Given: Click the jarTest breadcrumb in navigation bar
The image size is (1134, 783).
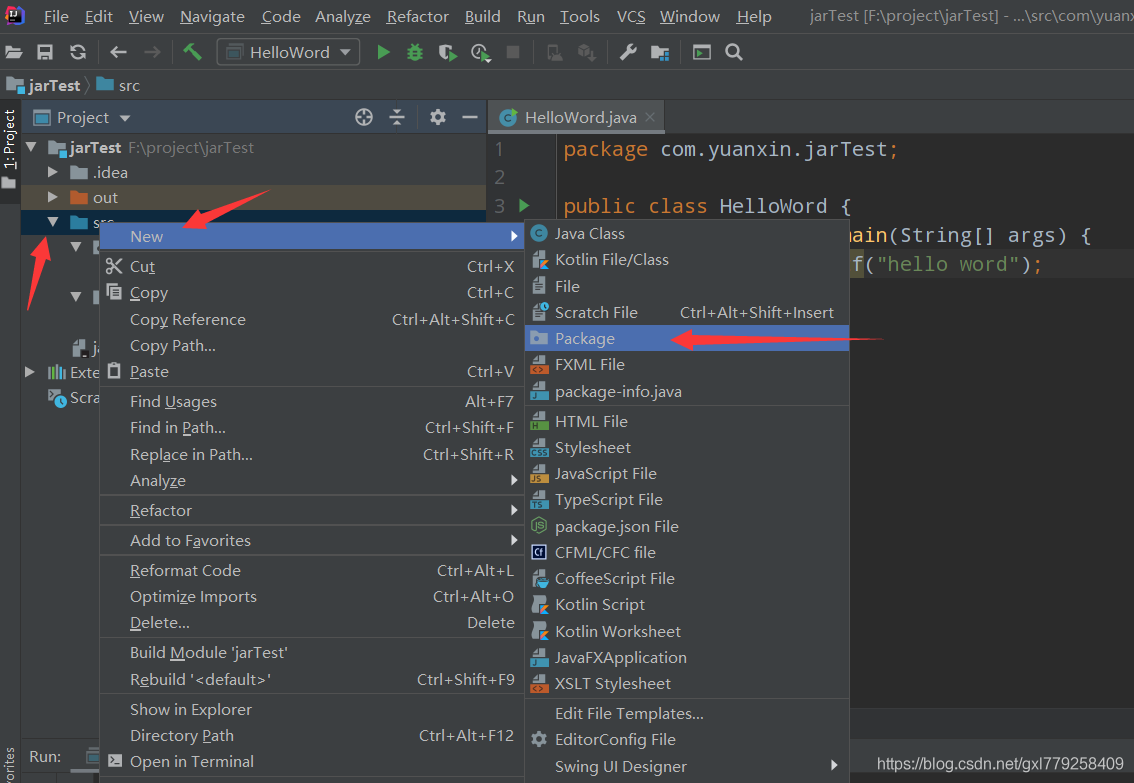Looking at the screenshot, I should (x=54, y=85).
